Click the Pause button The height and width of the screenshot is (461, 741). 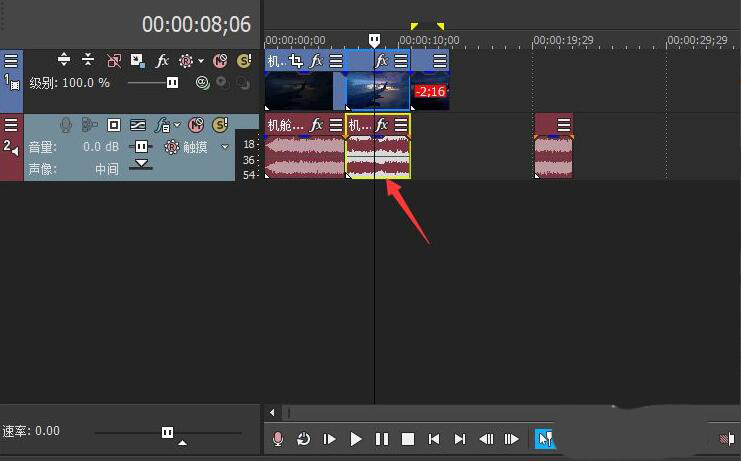click(x=382, y=439)
